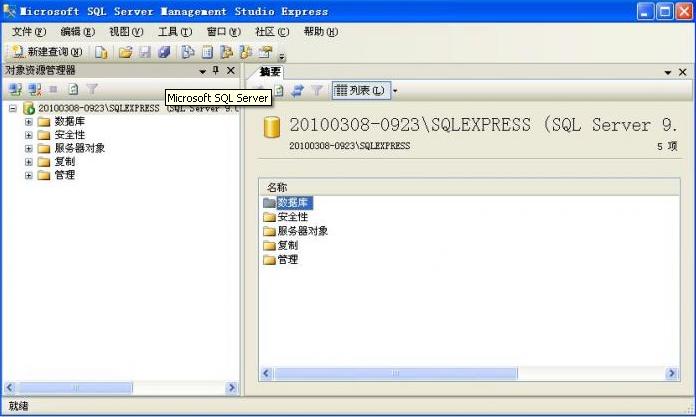This screenshot has height=417, width=696.
Task: Click the right scroll arrow of the summary list
Action: 672,373
